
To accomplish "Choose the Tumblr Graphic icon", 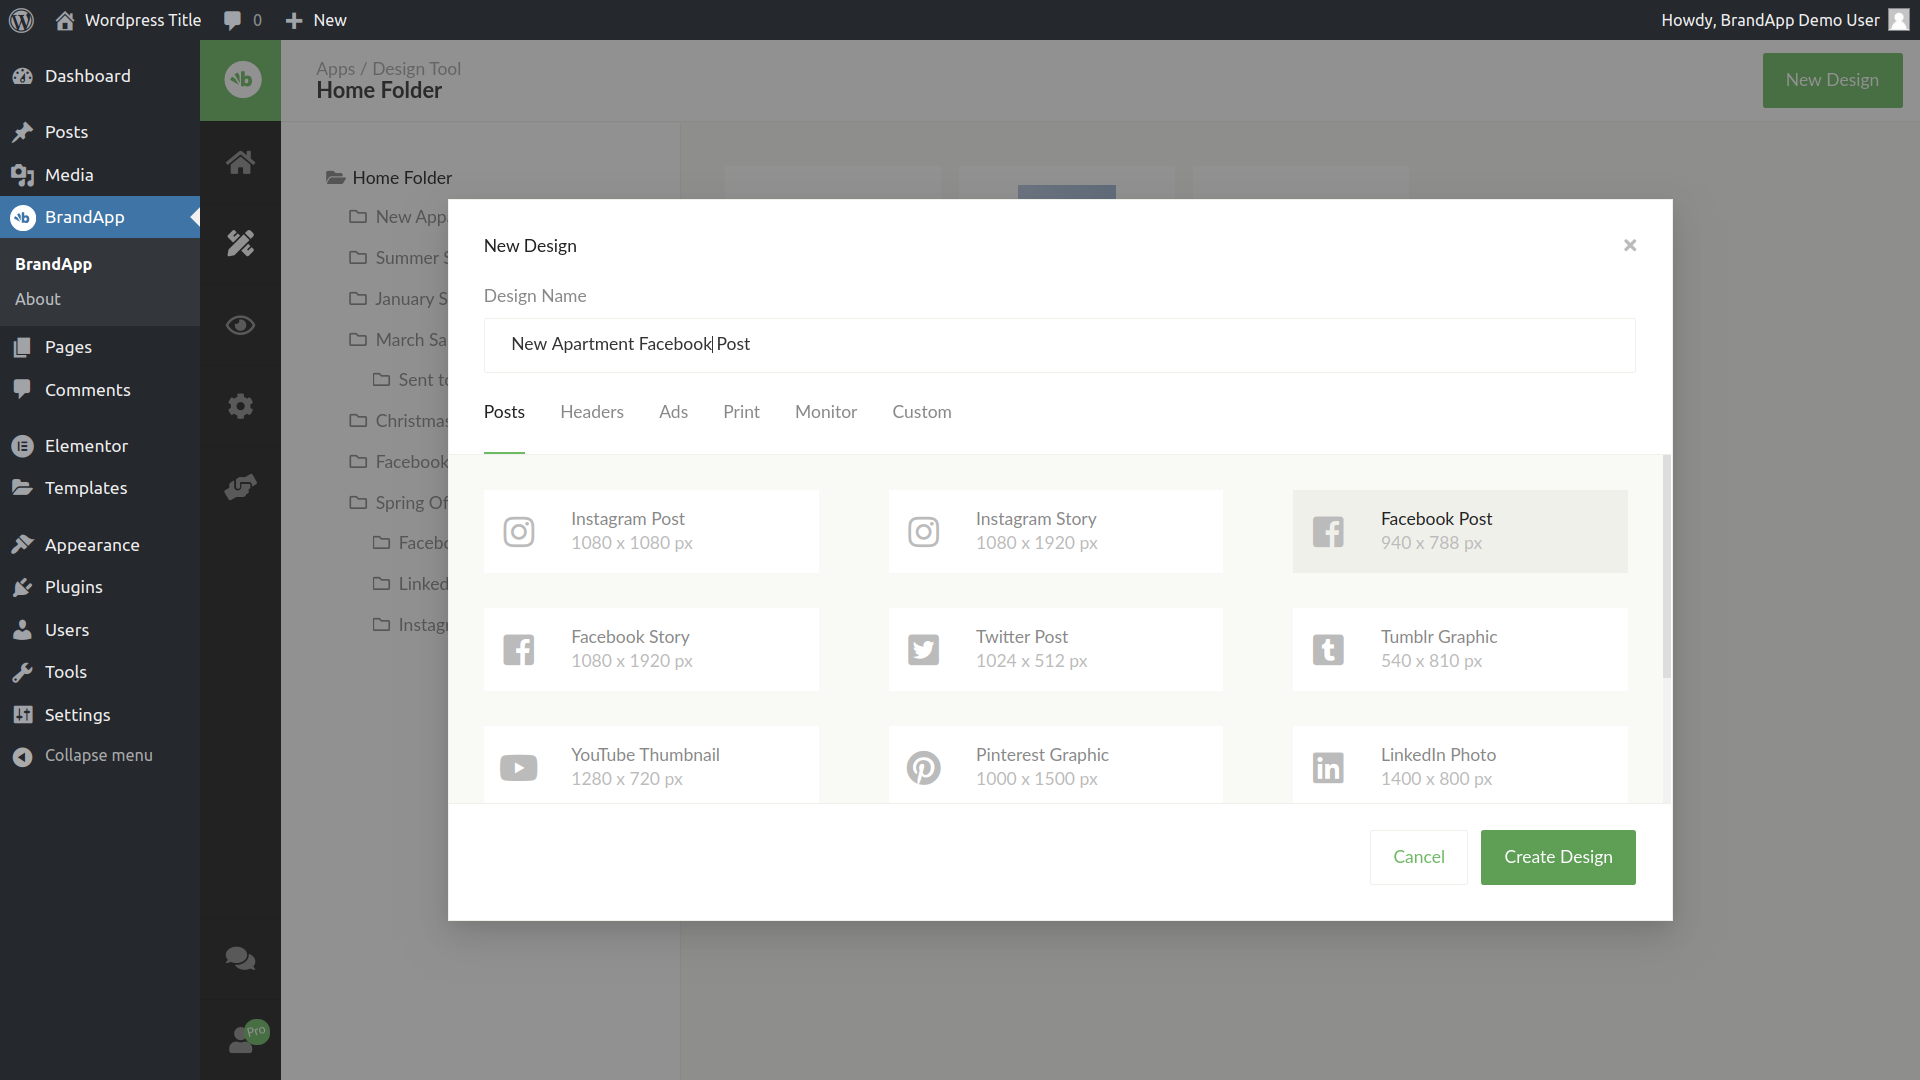I will [1328, 650].
